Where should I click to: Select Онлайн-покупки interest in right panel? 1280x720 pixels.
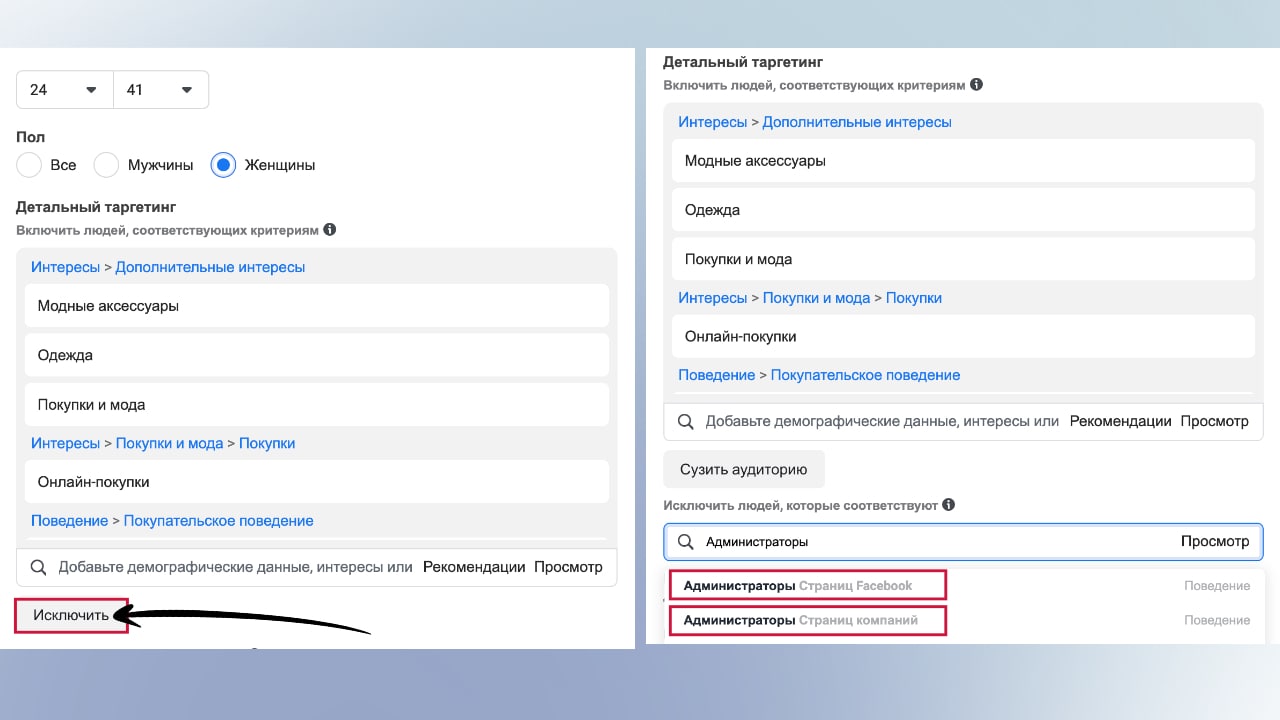740,337
